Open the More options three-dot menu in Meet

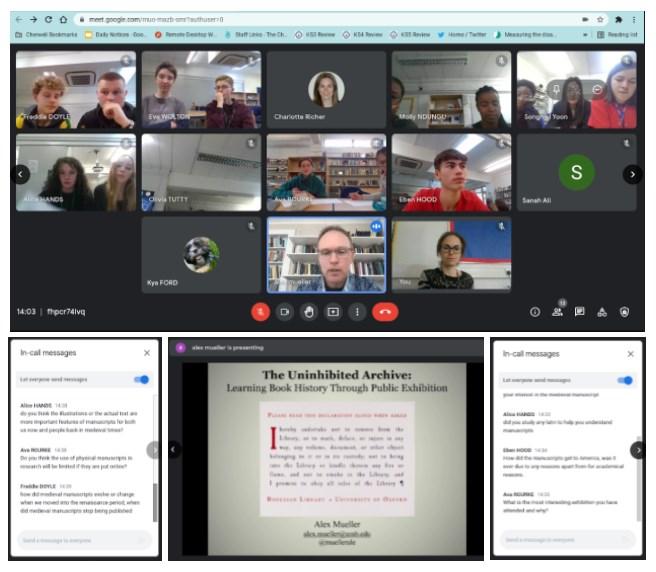tap(357, 312)
